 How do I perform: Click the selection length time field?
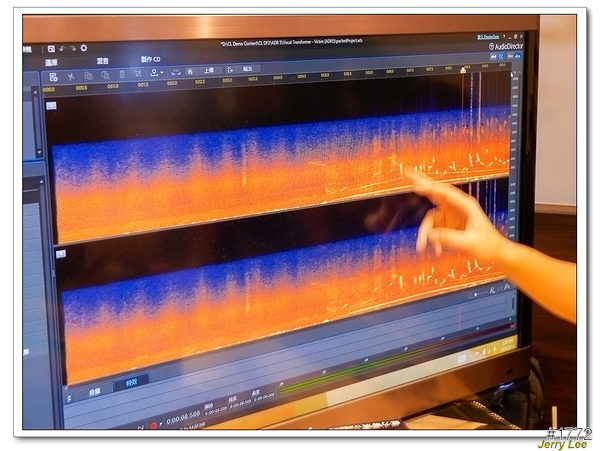[x=263, y=396]
